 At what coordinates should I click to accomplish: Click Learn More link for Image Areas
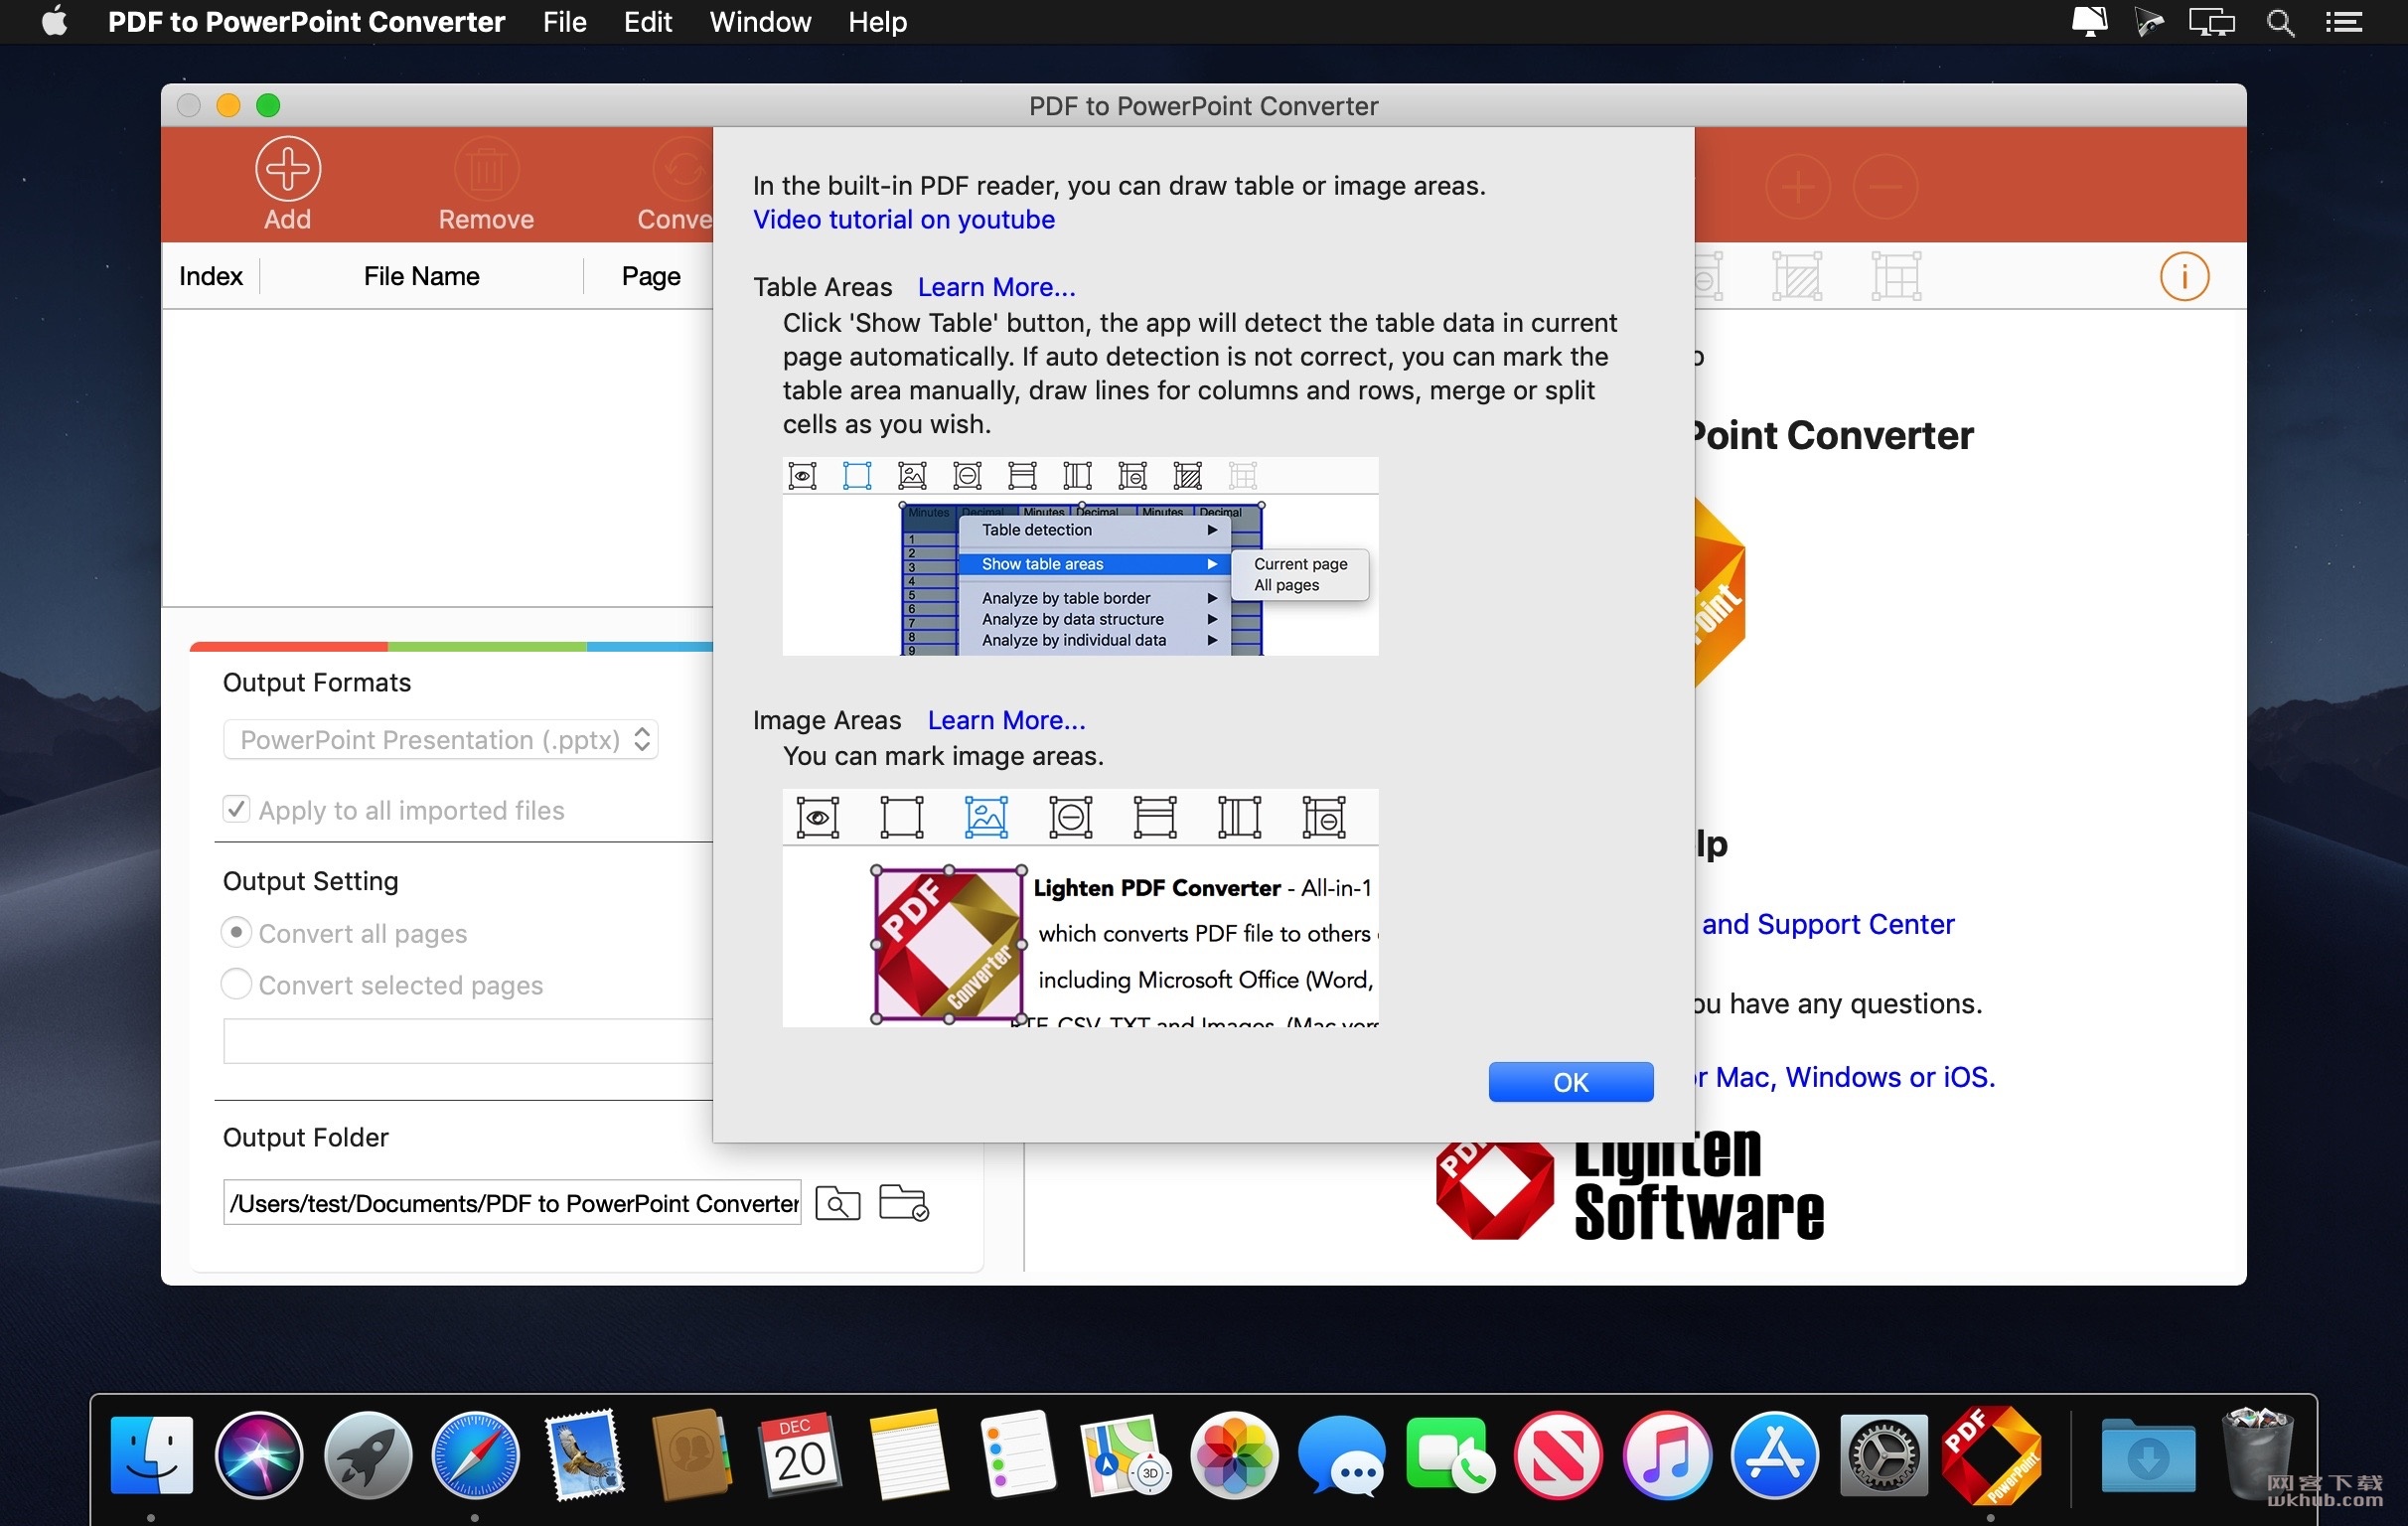[1007, 720]
